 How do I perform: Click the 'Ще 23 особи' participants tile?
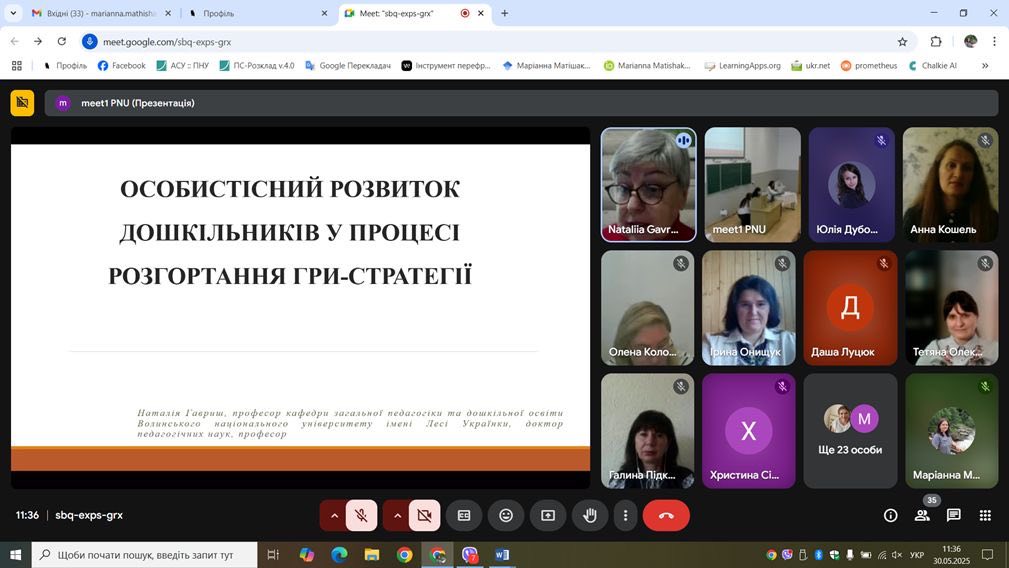click(850, 431)
